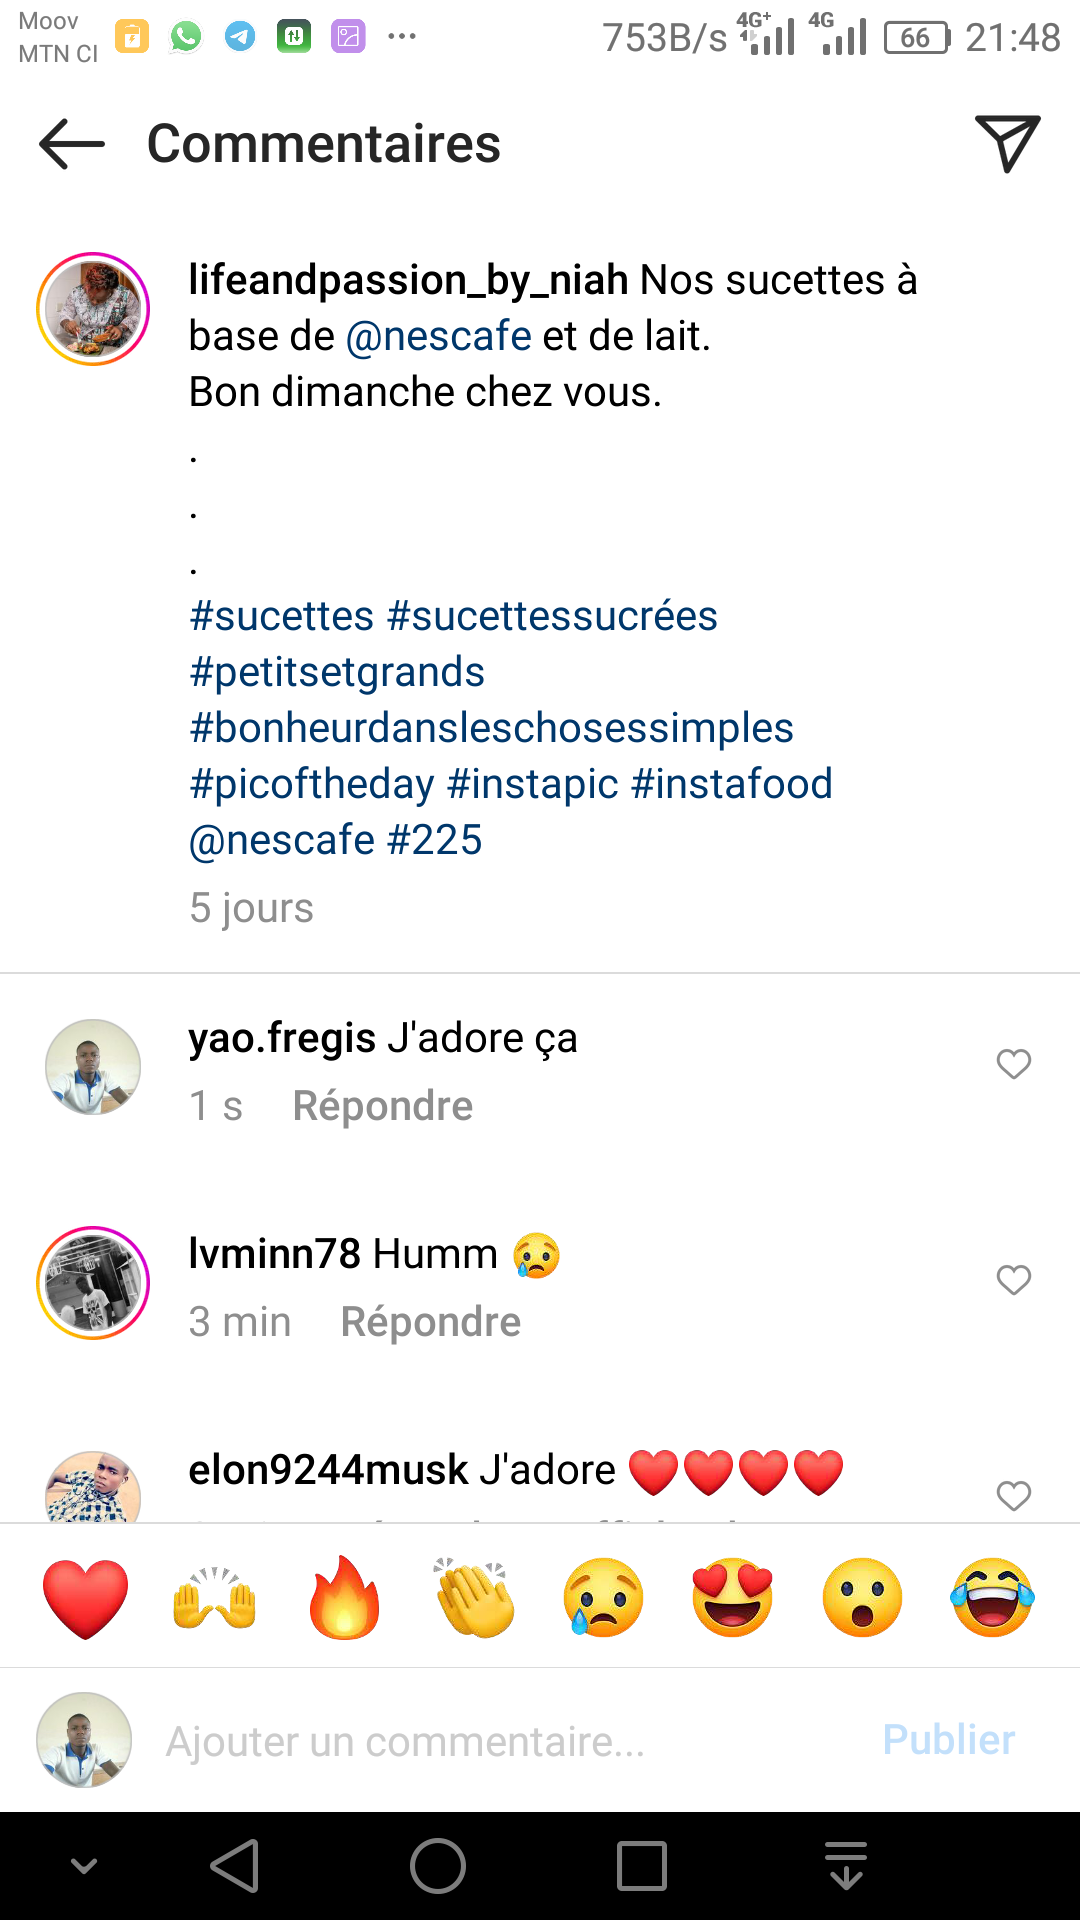This screenshot has width=1080, height=1920.
Task: Open the #bonheurdansleschosessimples hashtag
Action: click(491, 728)
